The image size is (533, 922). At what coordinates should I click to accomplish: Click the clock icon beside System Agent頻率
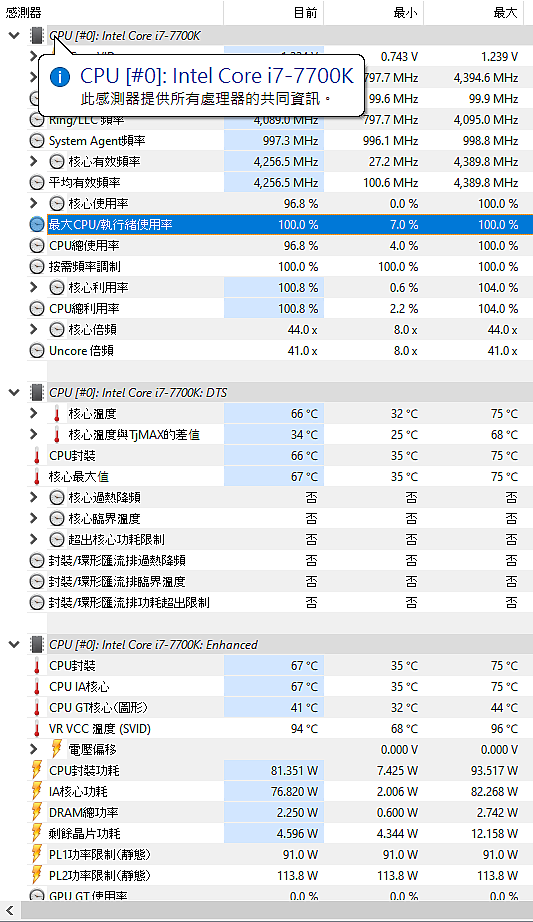tap(36, 141)
